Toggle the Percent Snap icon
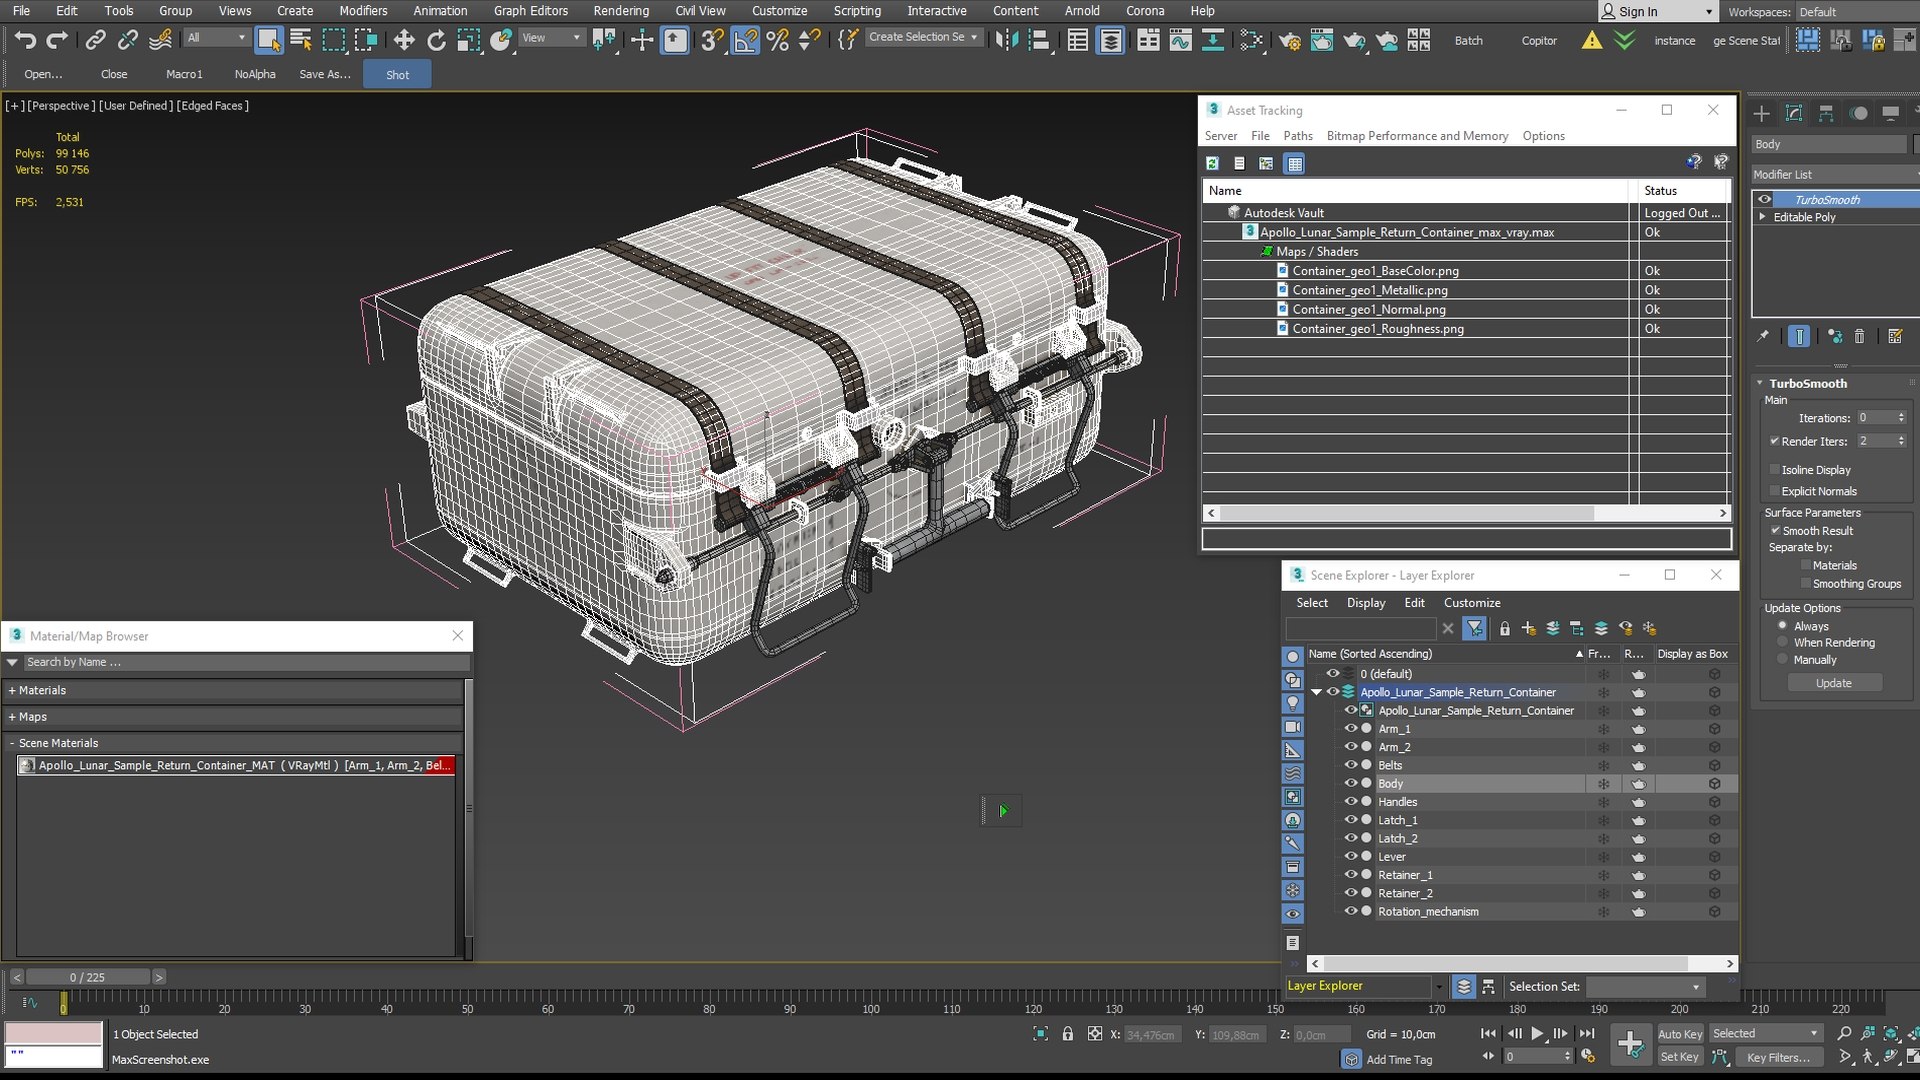This screenshot has width=1920, height=1080. coord(777,40)
